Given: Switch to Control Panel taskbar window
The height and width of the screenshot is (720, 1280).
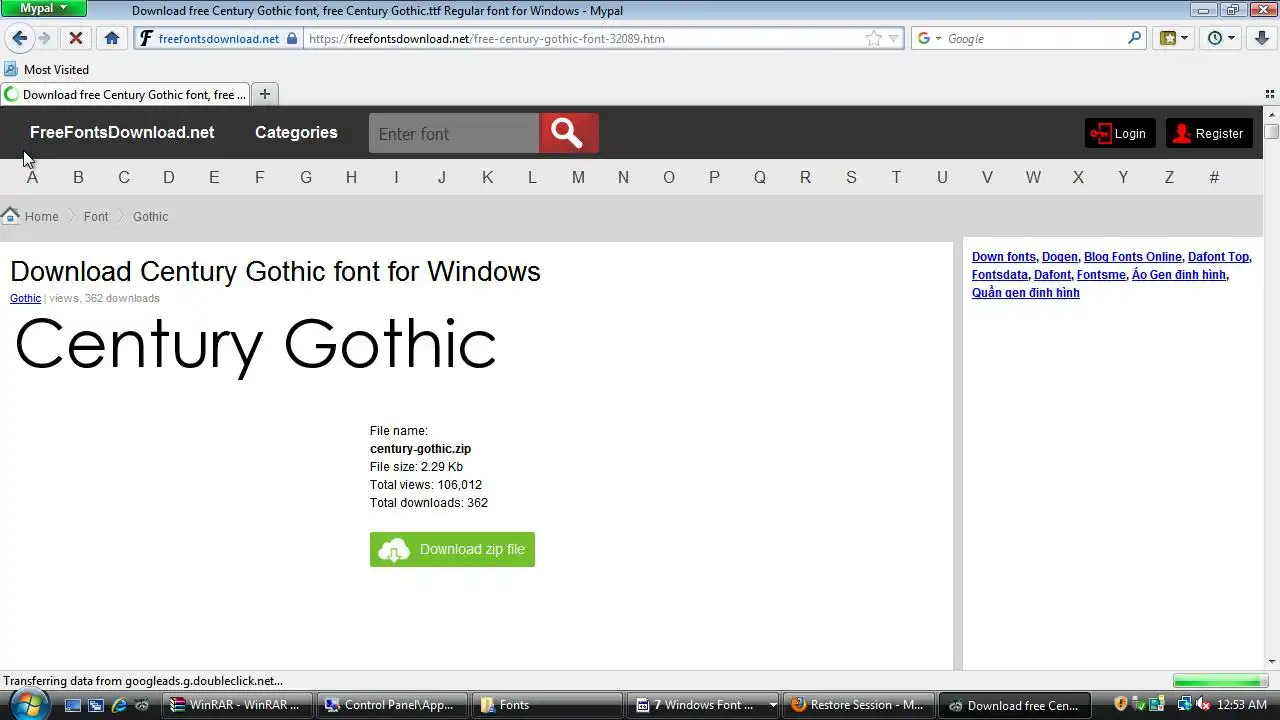Looking at the screenshot, I should click(x=391, y=705).
